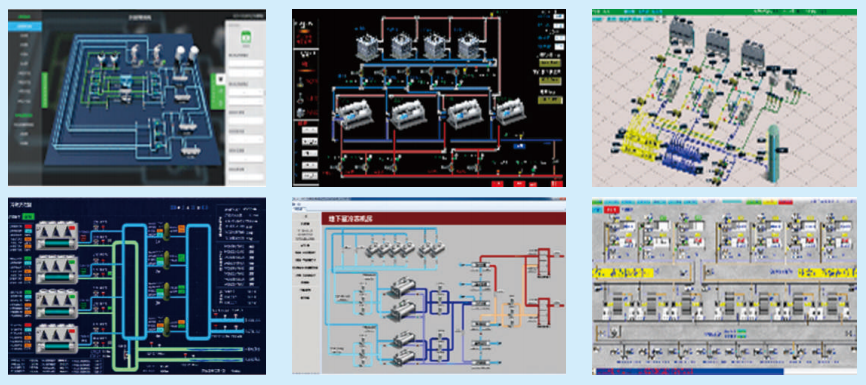The image size is (866, 385).
Task: Select the third cooling tower in the black schematic panel
Action: (x=435, y=46)
